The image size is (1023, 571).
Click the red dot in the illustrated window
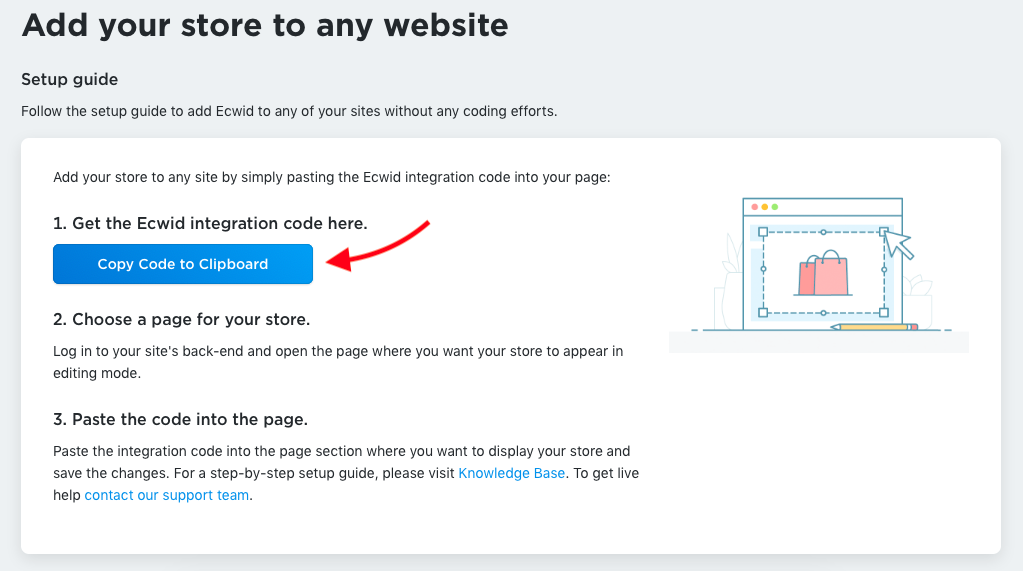click(754, 207)
